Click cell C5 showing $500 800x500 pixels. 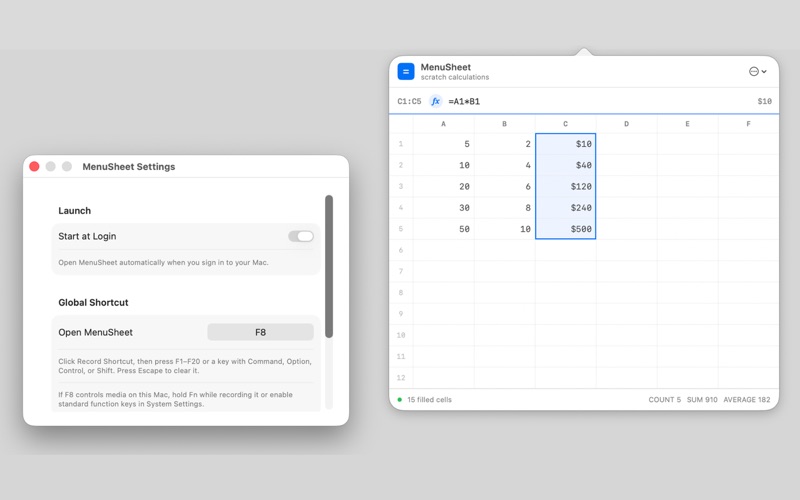[565, 229]
